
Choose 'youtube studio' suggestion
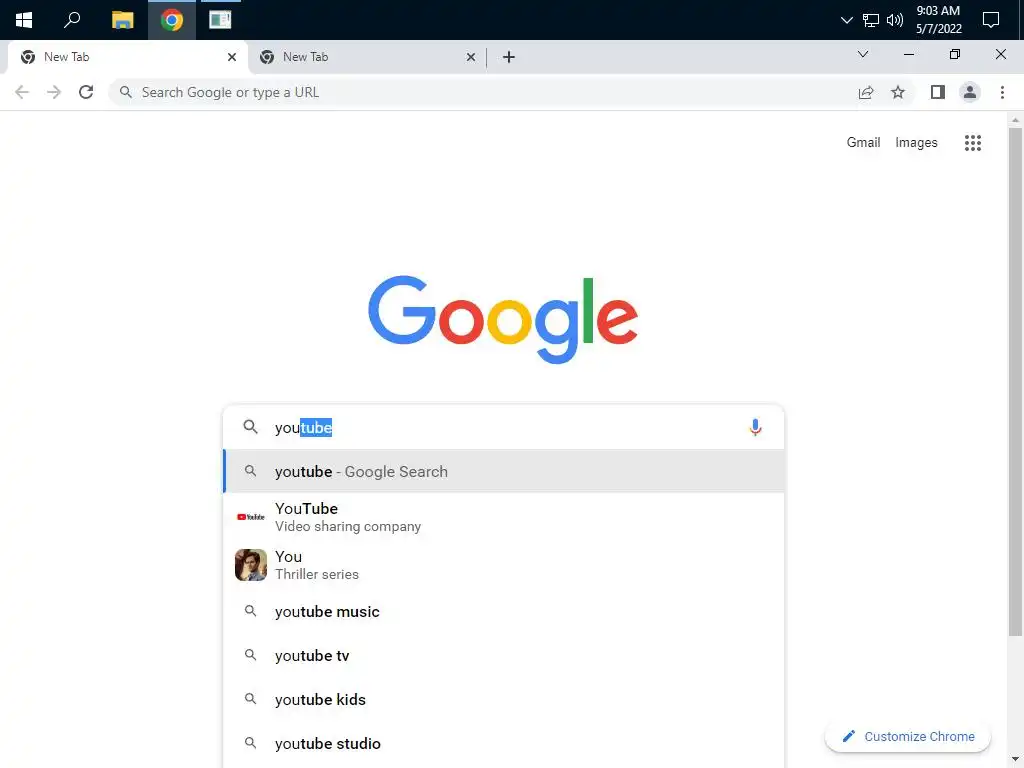[x=504, y=744]
